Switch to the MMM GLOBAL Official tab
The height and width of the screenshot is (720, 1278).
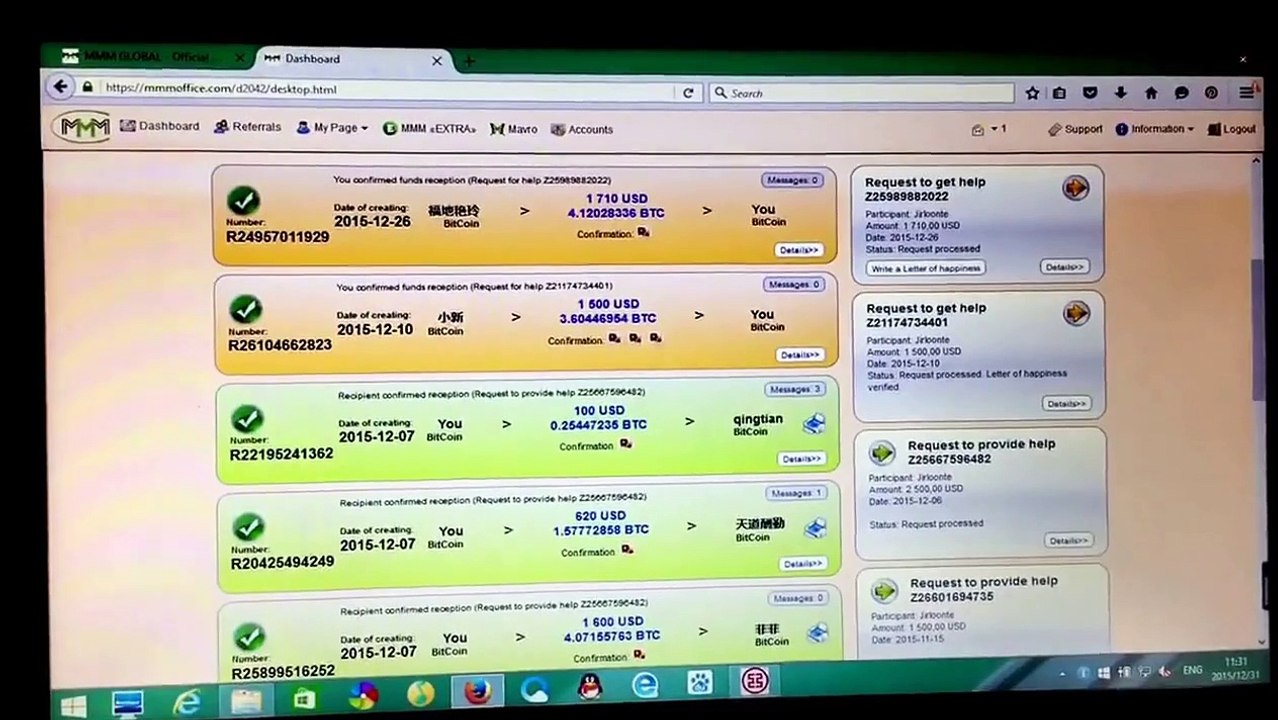150,57
